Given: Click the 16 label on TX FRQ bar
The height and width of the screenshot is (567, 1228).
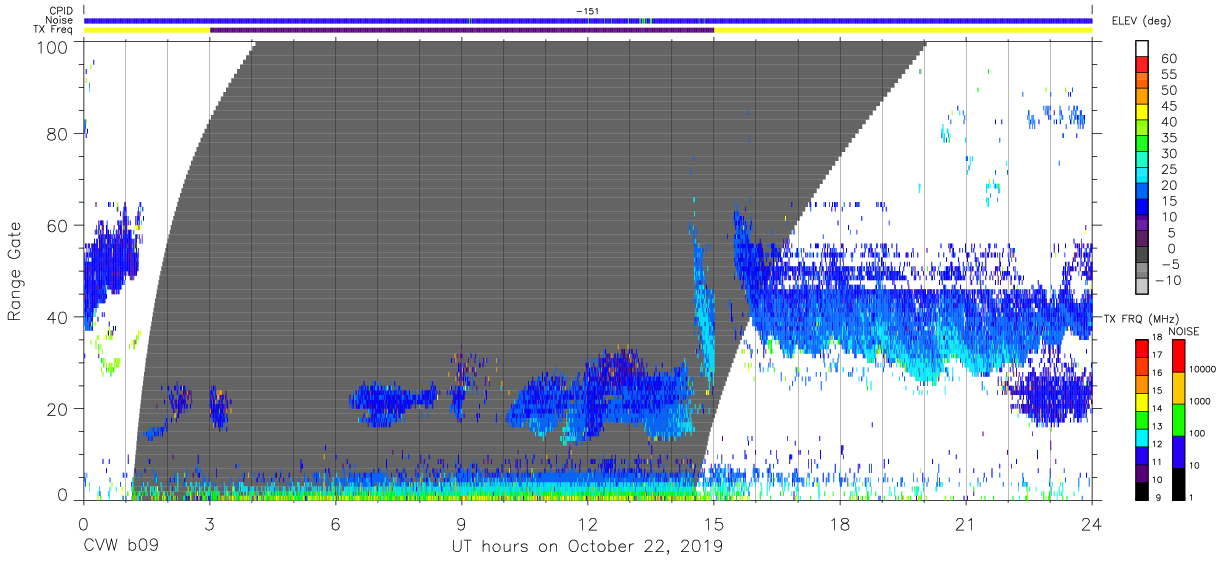Looking at the screenshot, I should [1155, 372].
